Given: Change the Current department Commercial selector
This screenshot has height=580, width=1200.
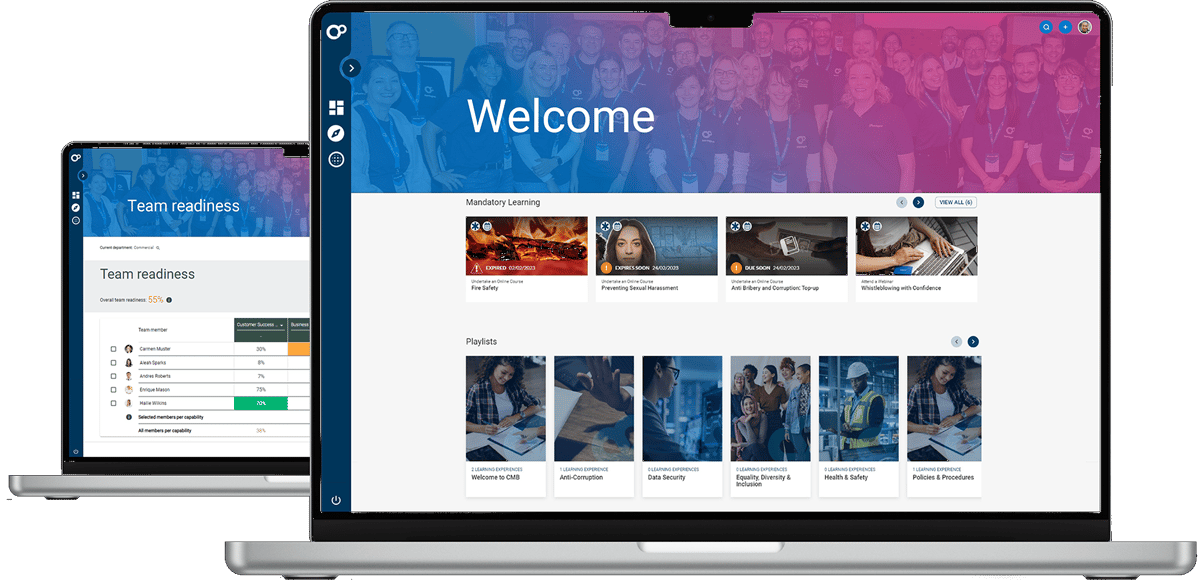Looking at the screenshot, I should (x=143, y=247).
